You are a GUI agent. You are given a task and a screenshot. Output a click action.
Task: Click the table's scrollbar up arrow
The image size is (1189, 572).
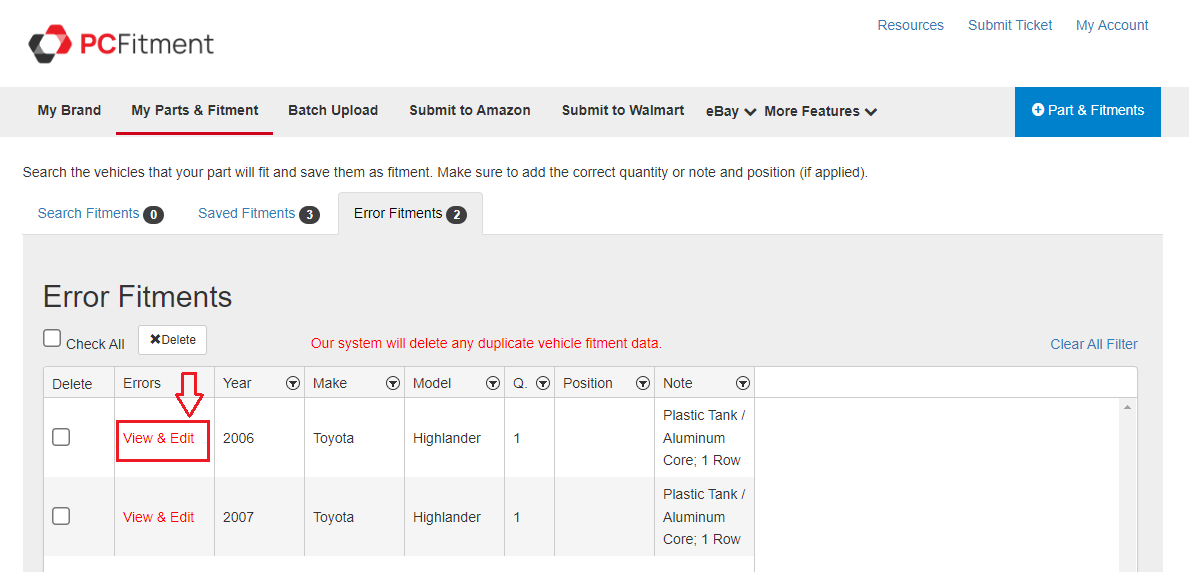coord(1128,407)
